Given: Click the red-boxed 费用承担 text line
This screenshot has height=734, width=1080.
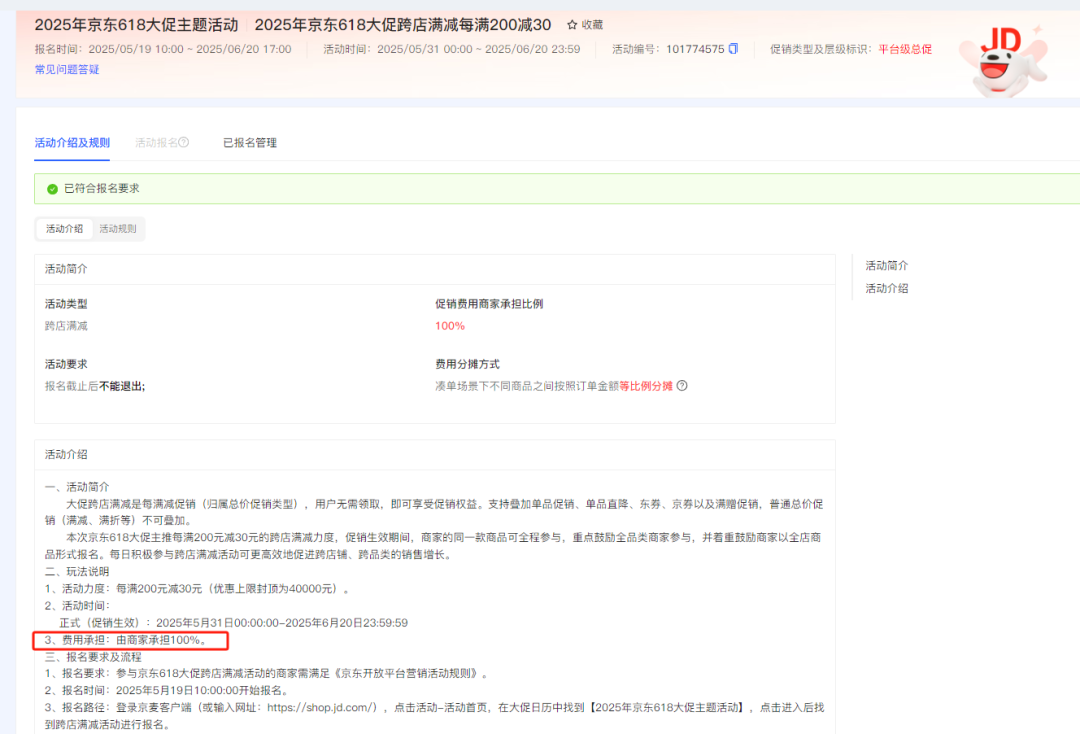Looking at the screenshot, I should click(130, 641).
